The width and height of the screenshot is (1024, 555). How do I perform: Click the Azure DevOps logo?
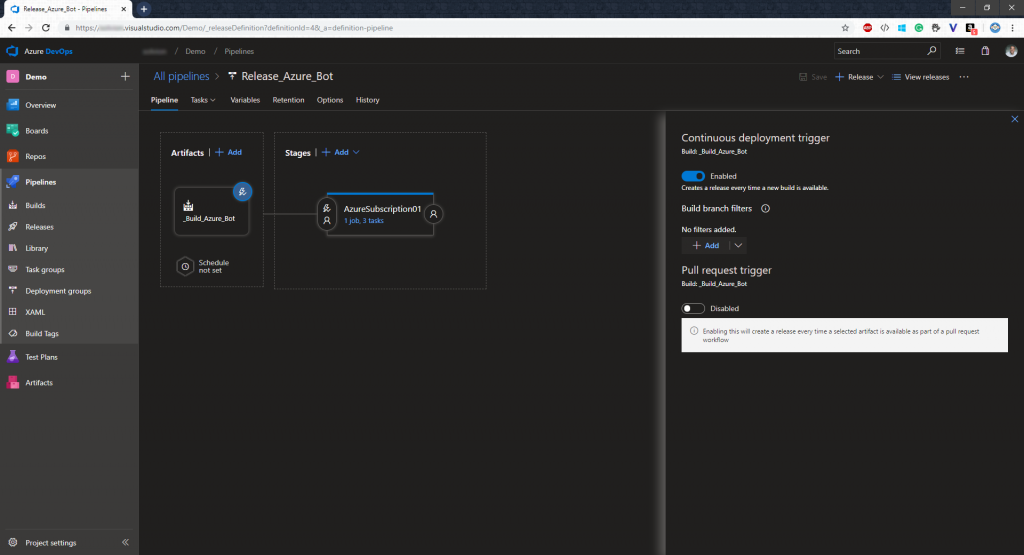tap(12, 51)
